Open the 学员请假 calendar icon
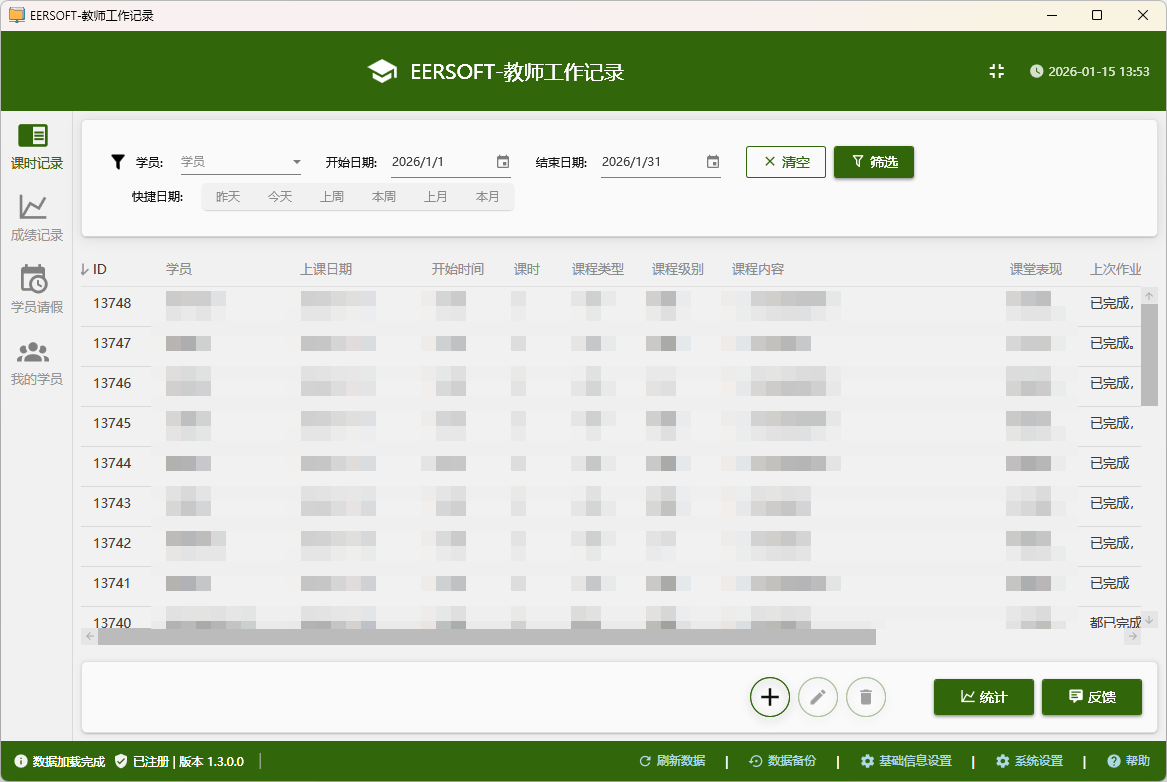 click(x=34, y=279)
